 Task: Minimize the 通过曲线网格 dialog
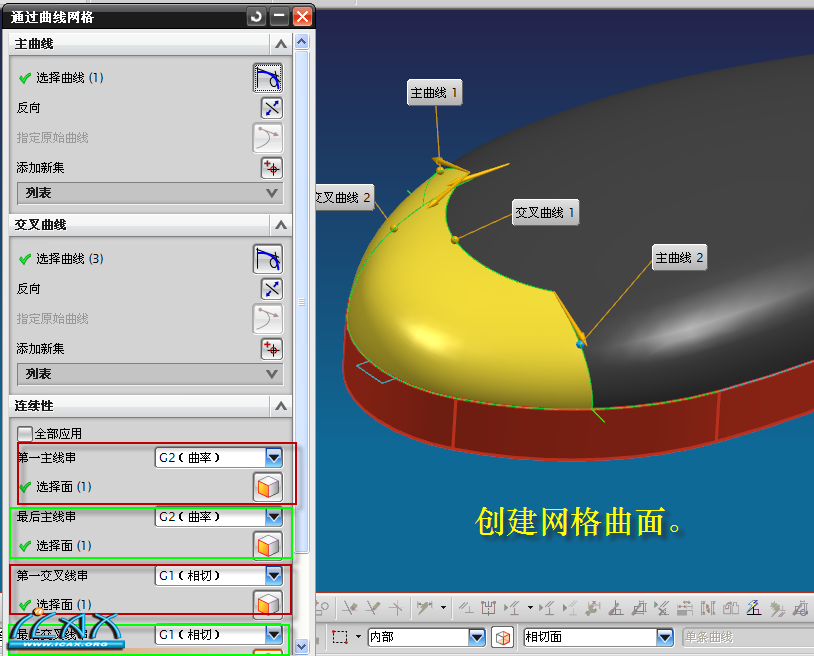point(279,17)
